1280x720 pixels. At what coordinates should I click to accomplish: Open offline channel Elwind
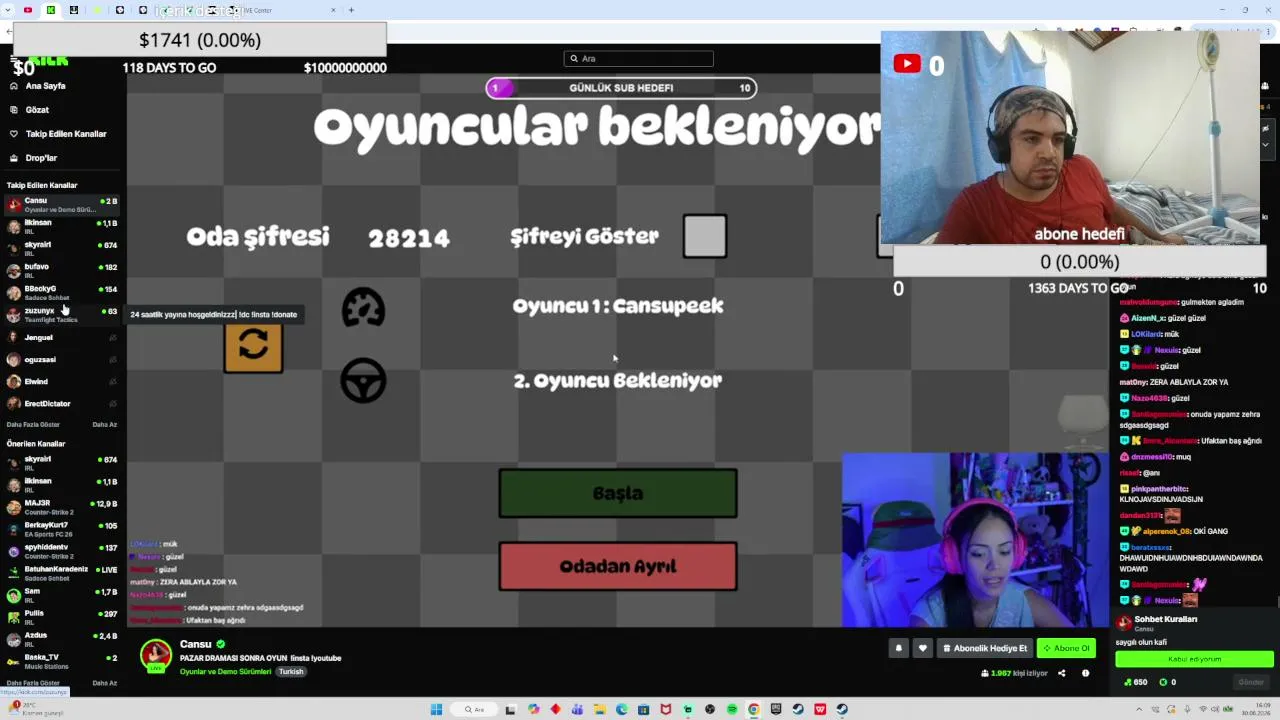click(62, 381)
